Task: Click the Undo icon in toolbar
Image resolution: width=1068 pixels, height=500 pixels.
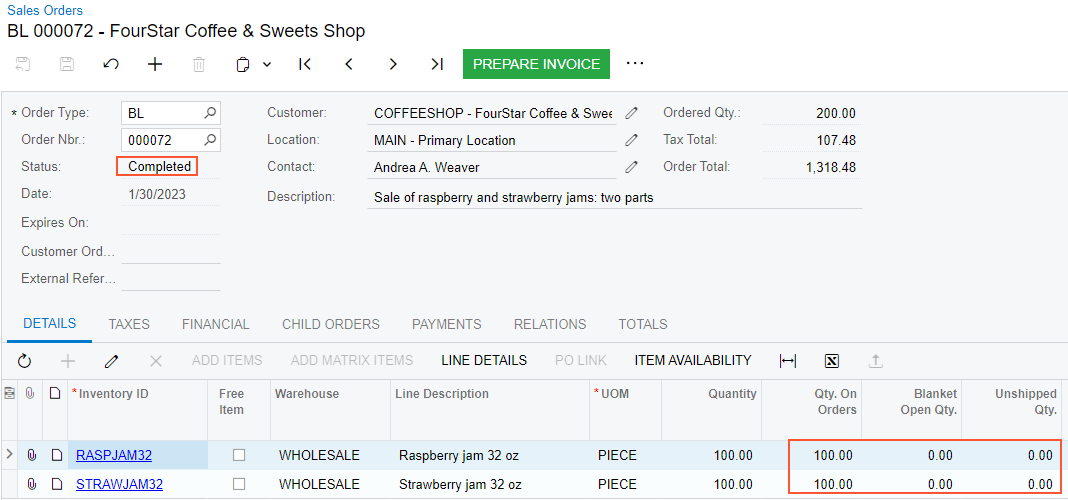Action: pos(111,64)
